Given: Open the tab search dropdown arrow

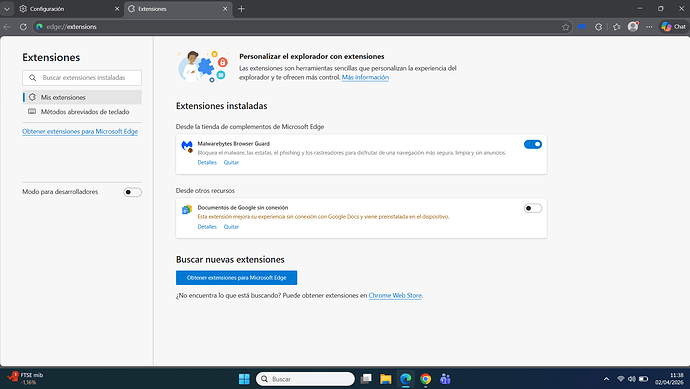Looking at the screenshot, I should coord(7,9).
